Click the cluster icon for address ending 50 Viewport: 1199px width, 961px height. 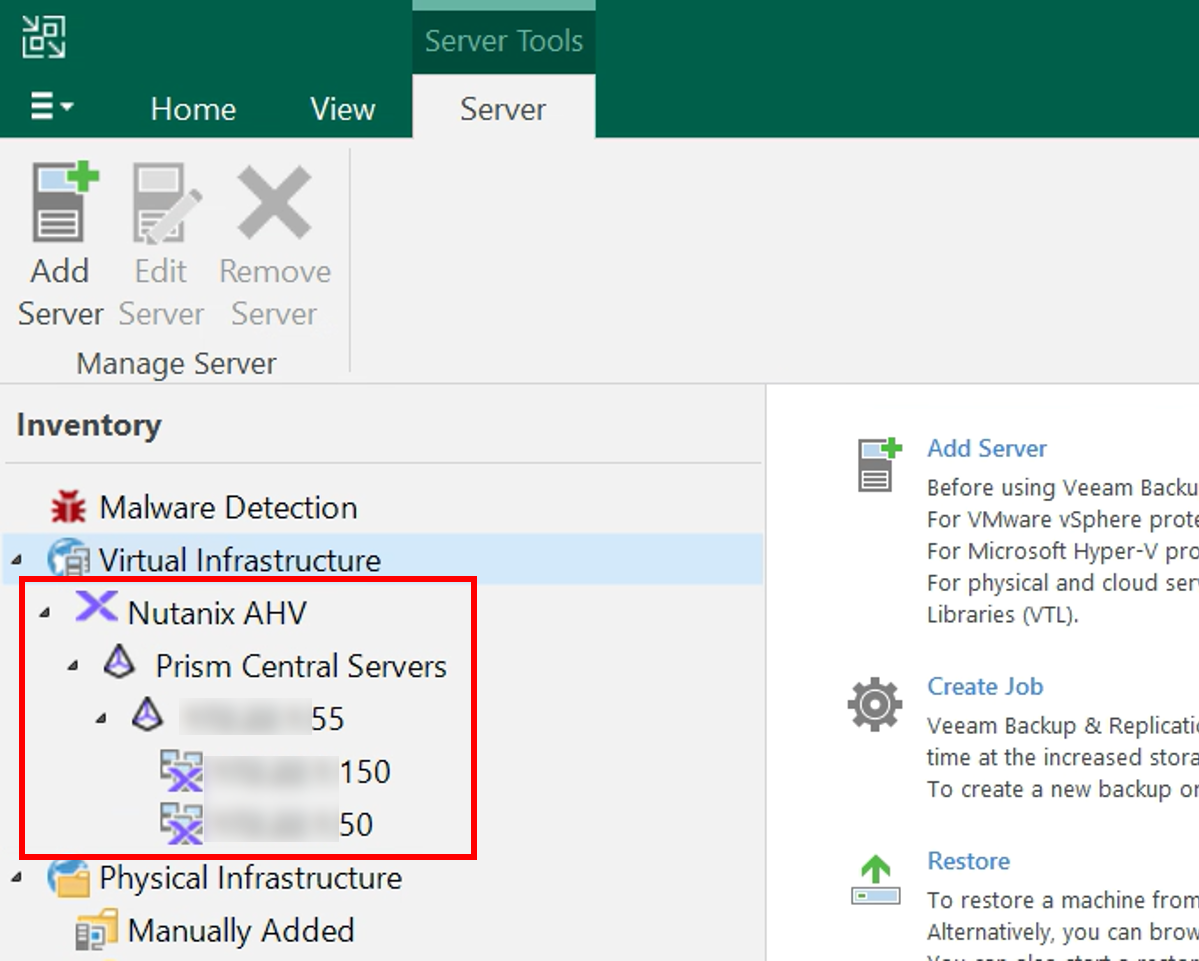[x=181, y=823]
